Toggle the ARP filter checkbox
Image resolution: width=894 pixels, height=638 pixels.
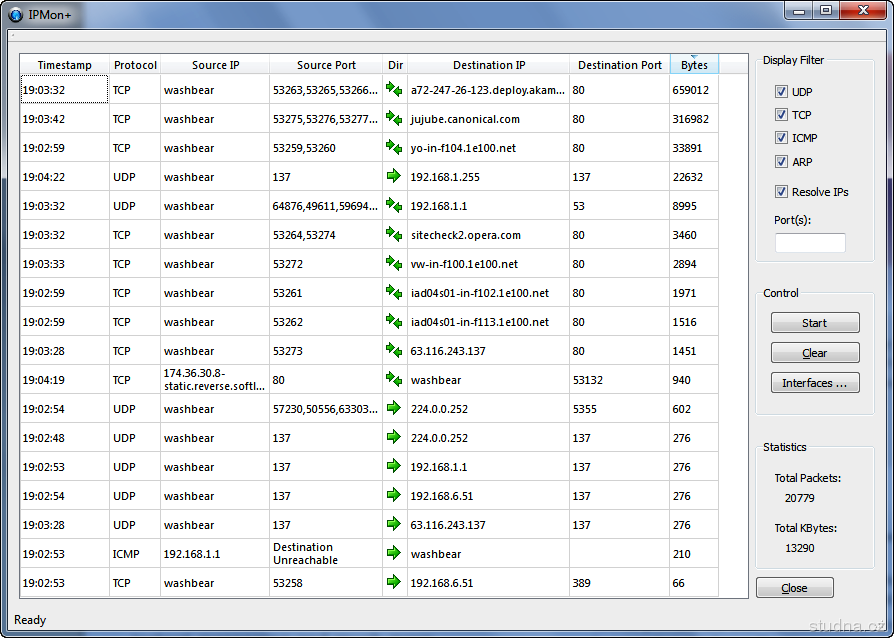click(x=781, y=161)
